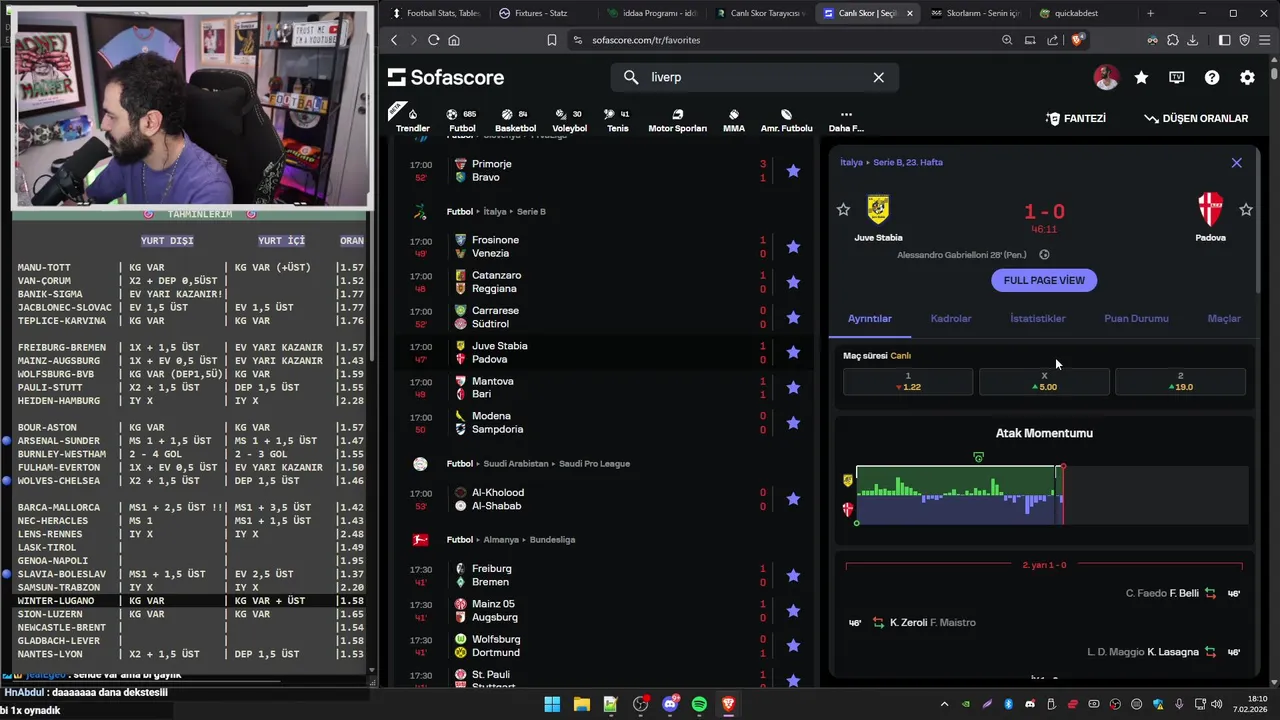
Task: Click the Brave Shields icon
Action: (x=1077, y=40)
